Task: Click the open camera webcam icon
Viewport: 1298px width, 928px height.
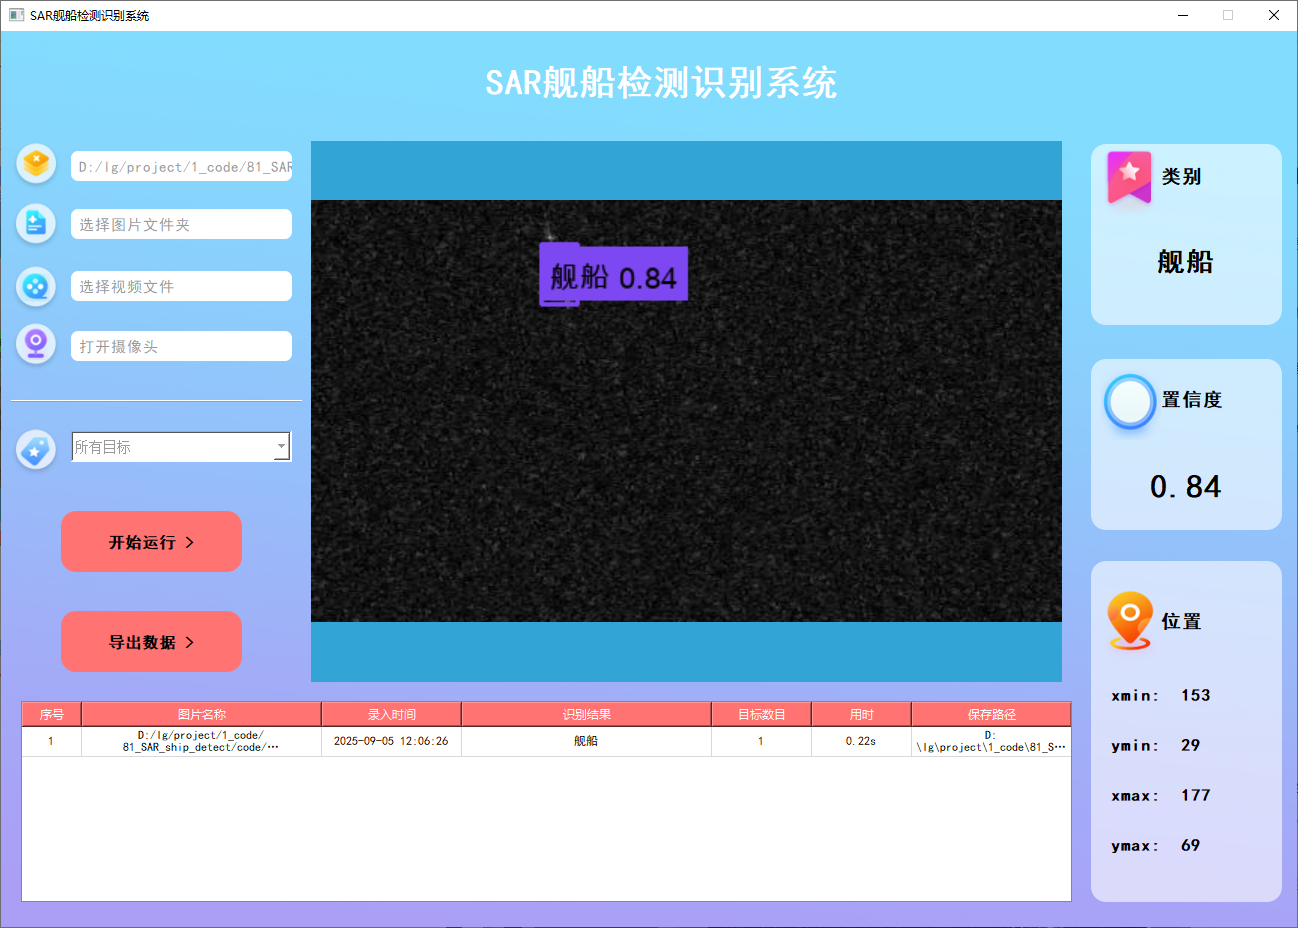Action: pyautogui.click(x=36, y=345)
